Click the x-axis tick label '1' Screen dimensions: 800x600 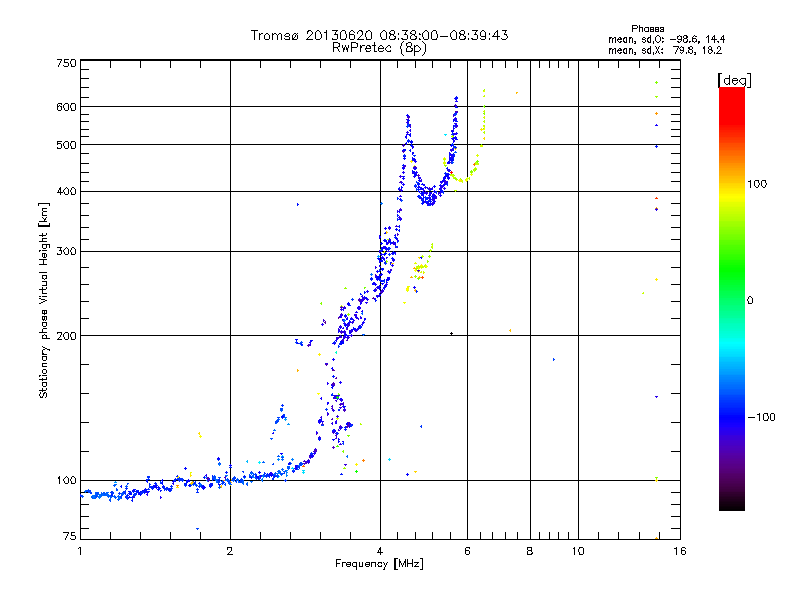pyautogui.click(x=80, y=551)
